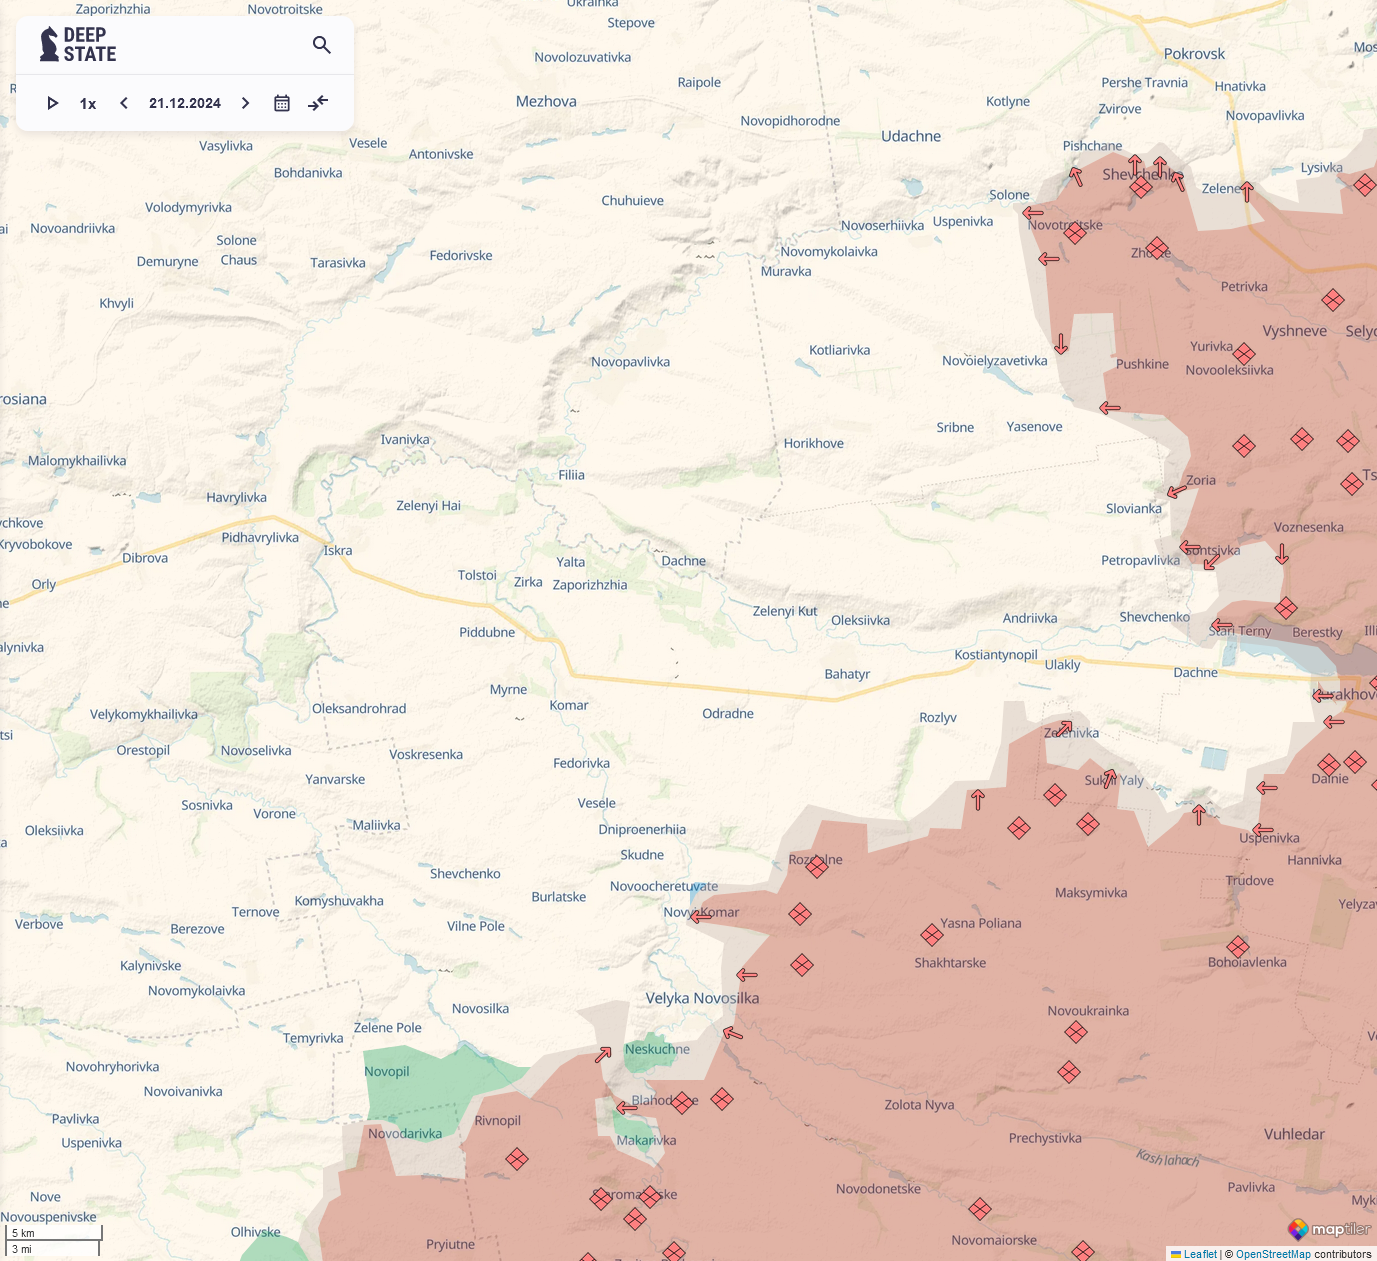Select attack arrow west of Neskuchne
The width and height of the screenshot is (1377, 1261).
click(x=603, y=1054)
